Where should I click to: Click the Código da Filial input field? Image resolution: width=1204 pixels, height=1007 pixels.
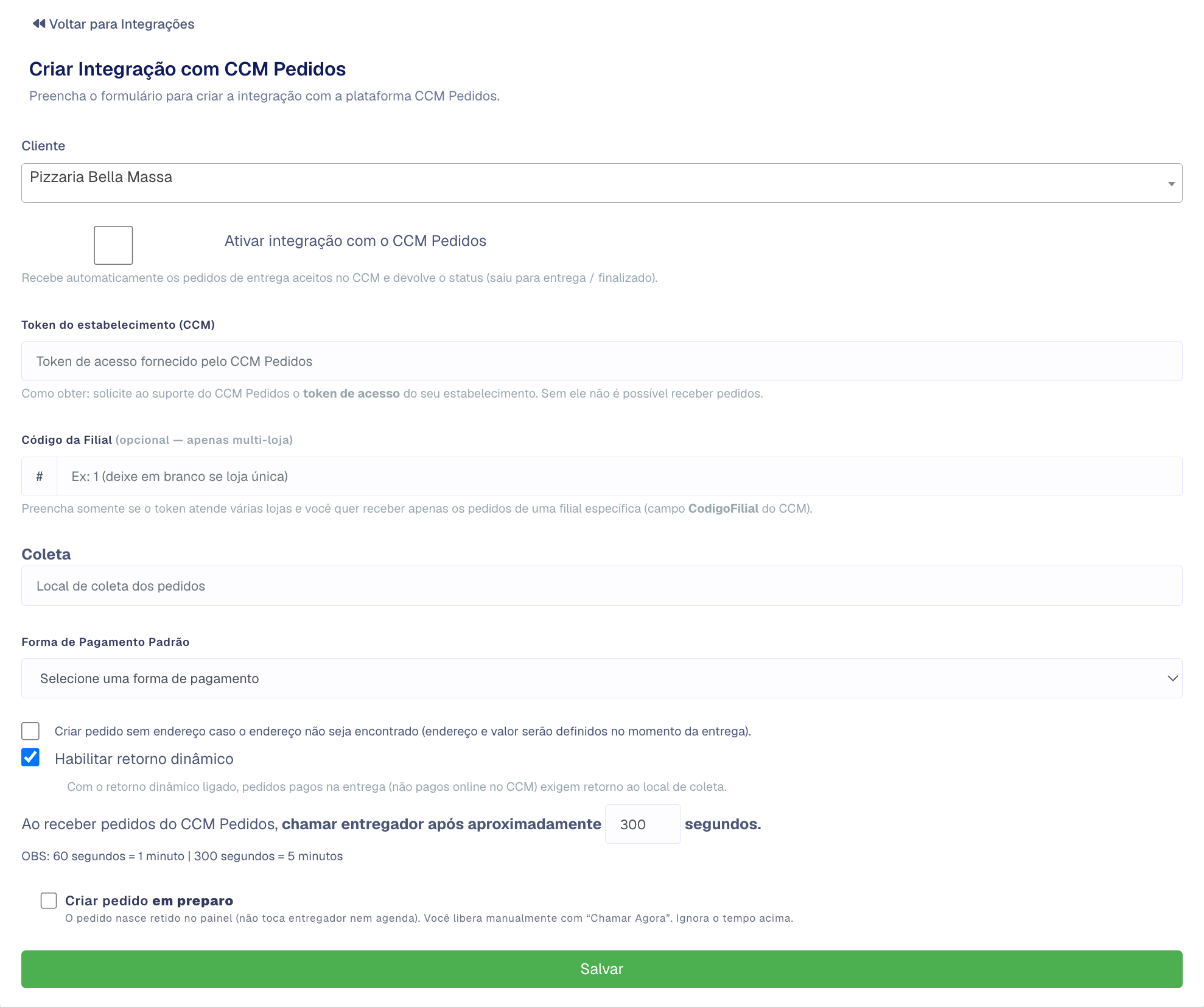click(x=619, y=476)
